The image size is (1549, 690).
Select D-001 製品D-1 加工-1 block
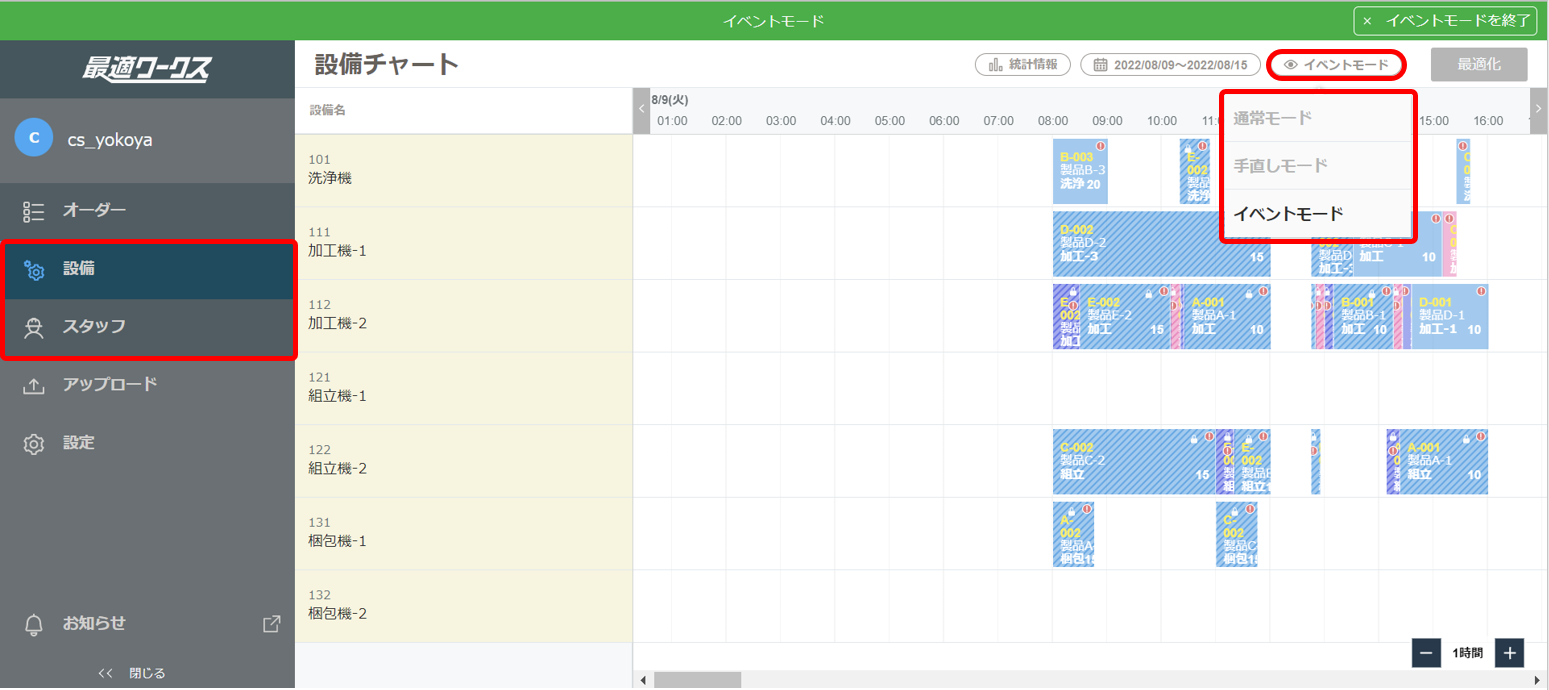[1449, 316]
